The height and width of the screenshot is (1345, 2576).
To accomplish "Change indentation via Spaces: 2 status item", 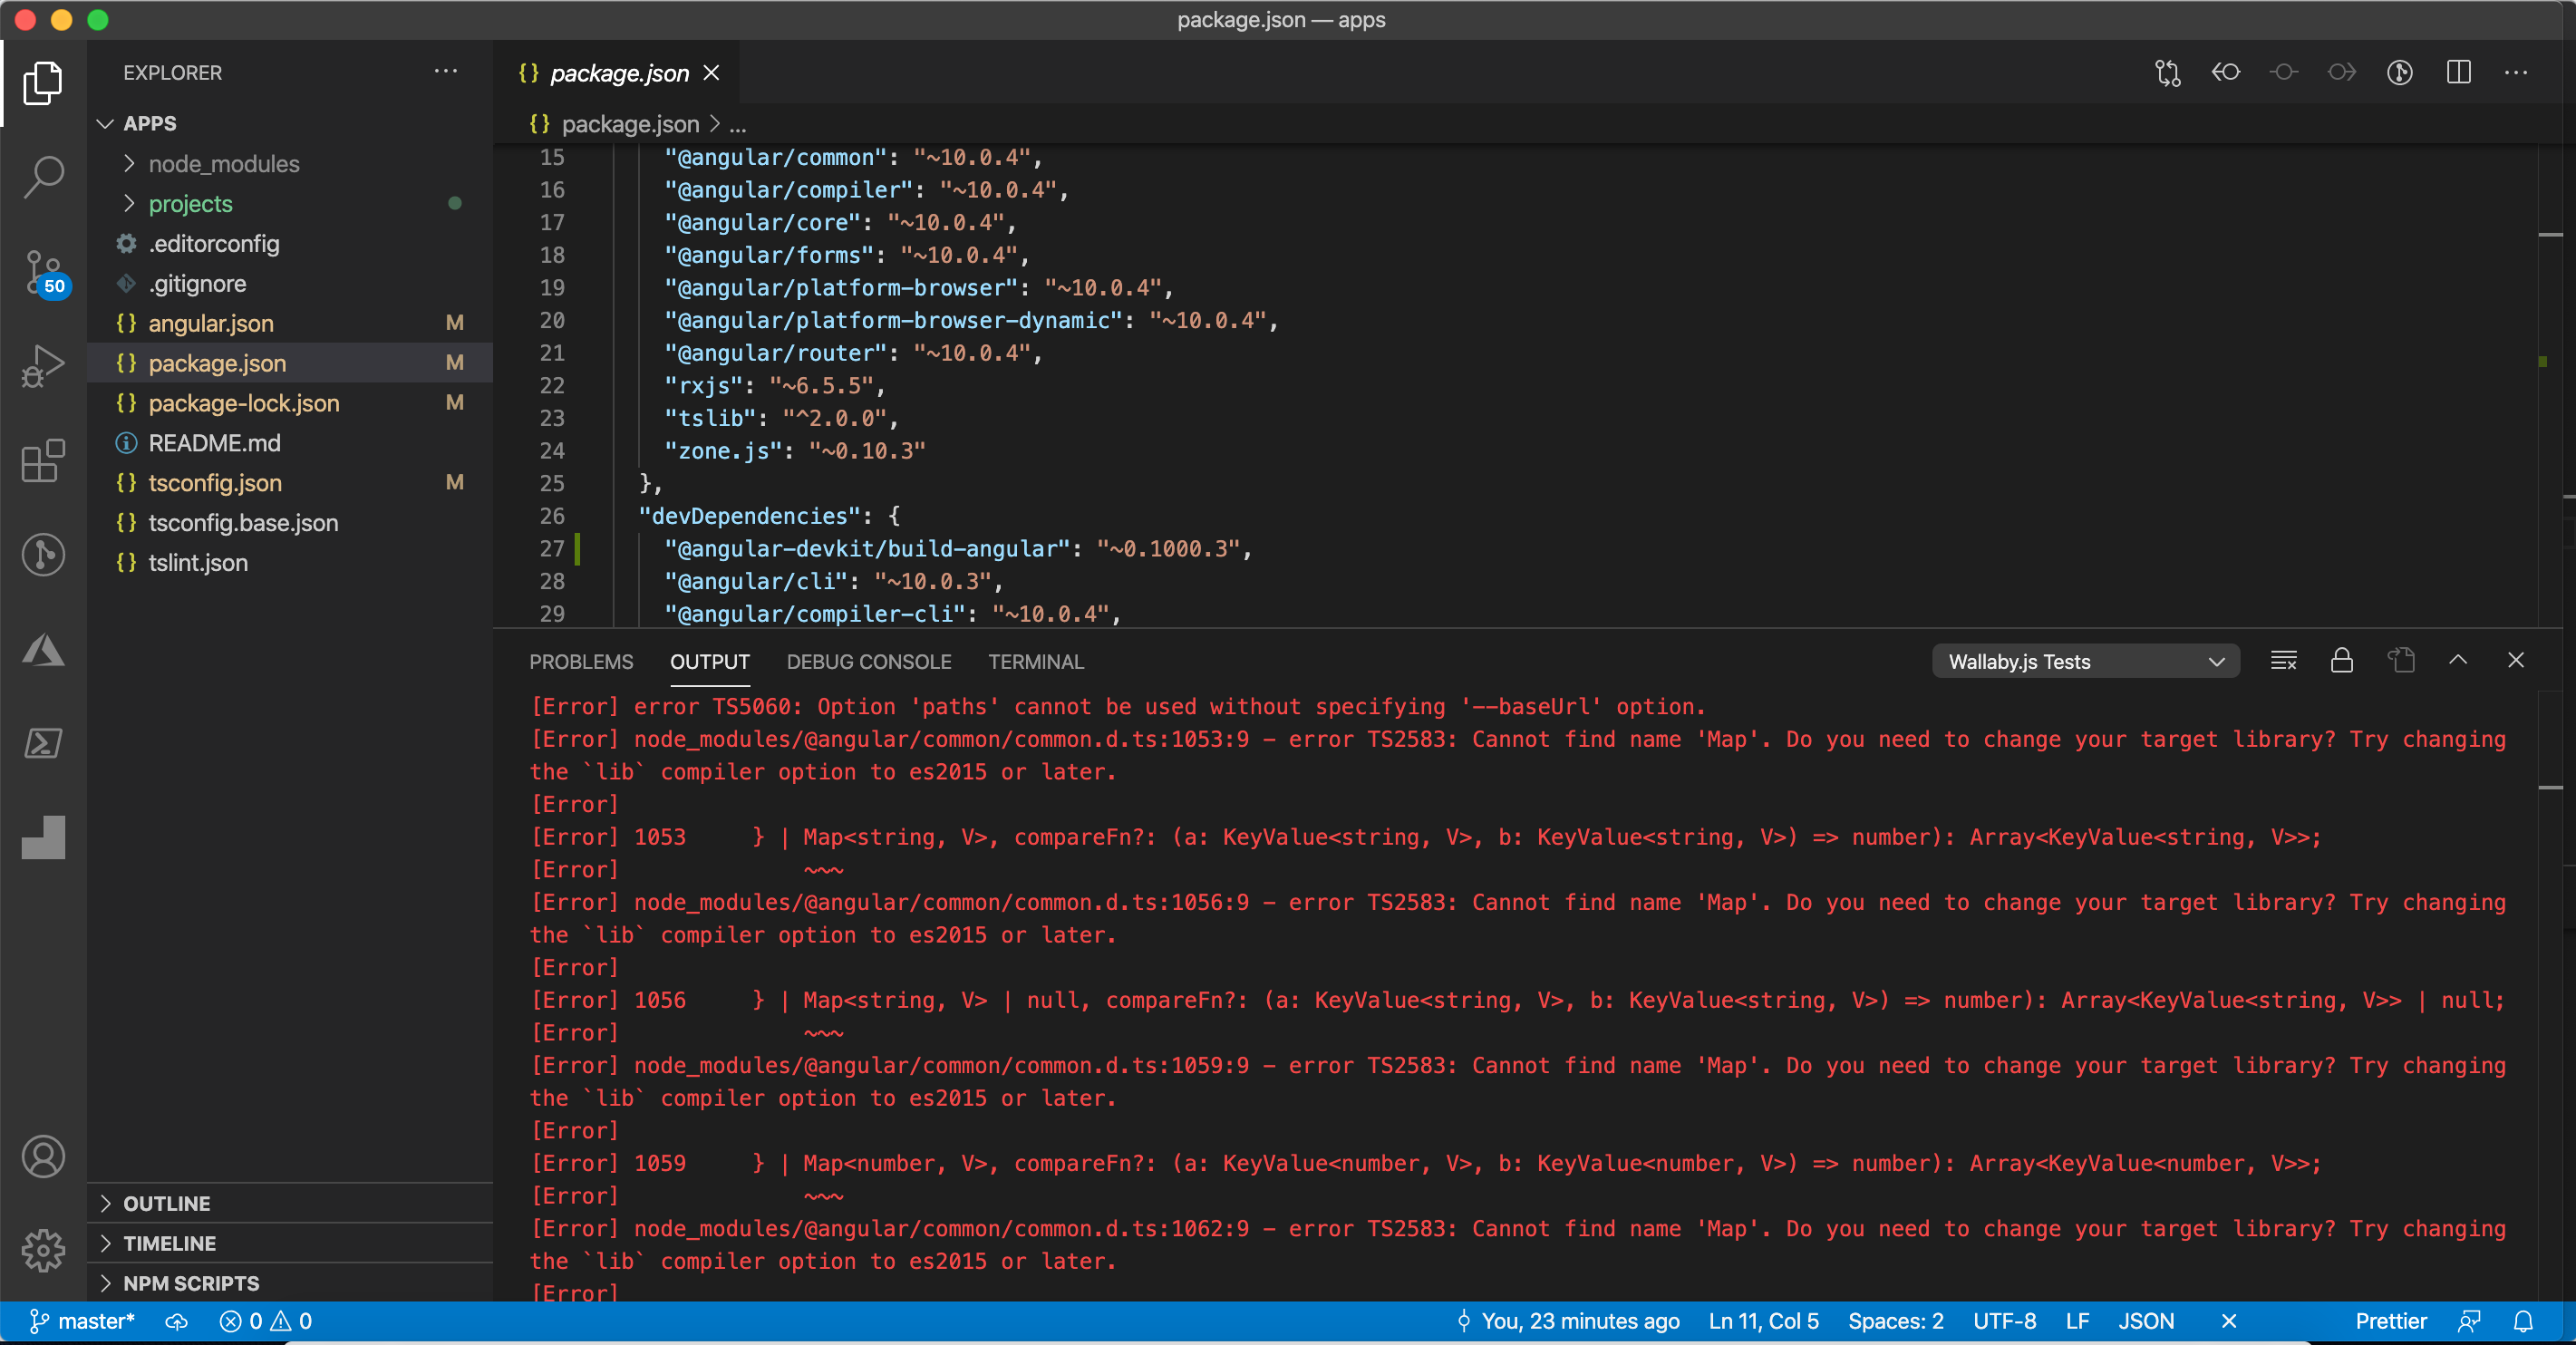I will tap(1895, 1321).
